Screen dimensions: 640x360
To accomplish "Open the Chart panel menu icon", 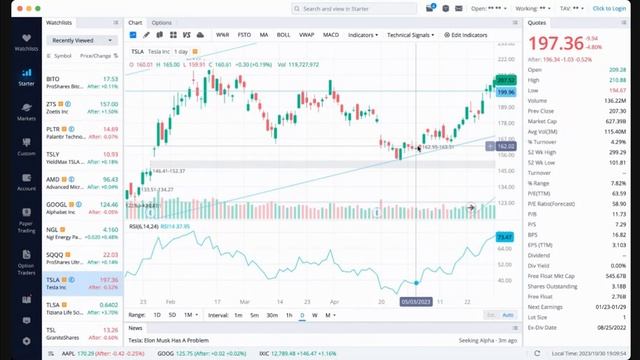I will point(515,23).
